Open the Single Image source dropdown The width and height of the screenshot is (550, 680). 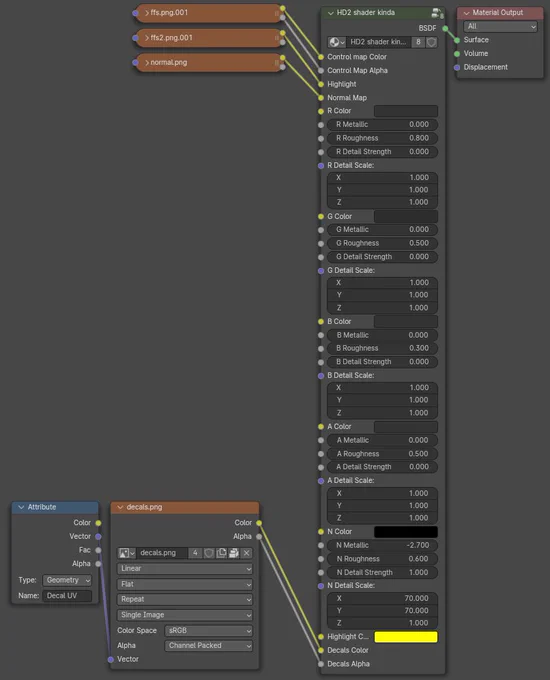tap(185, 615)
